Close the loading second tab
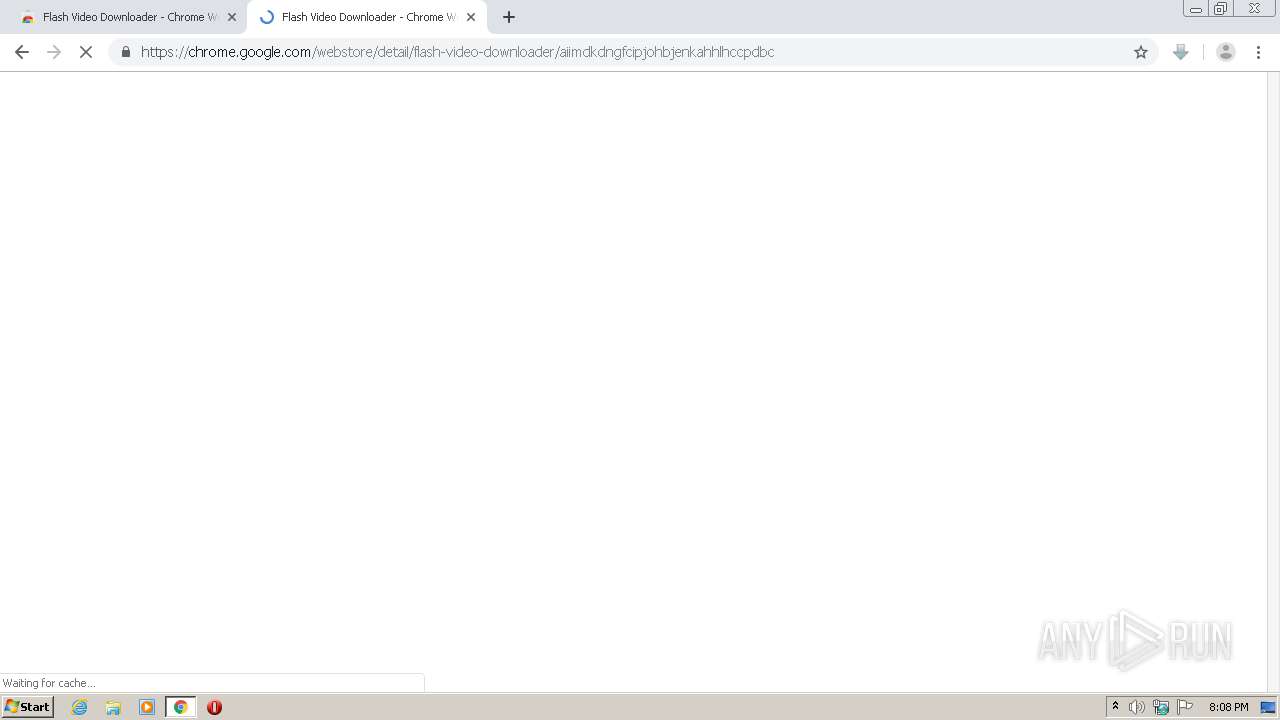The width and height of the screenshot is (1280, 720). click(x=471, y=17)
